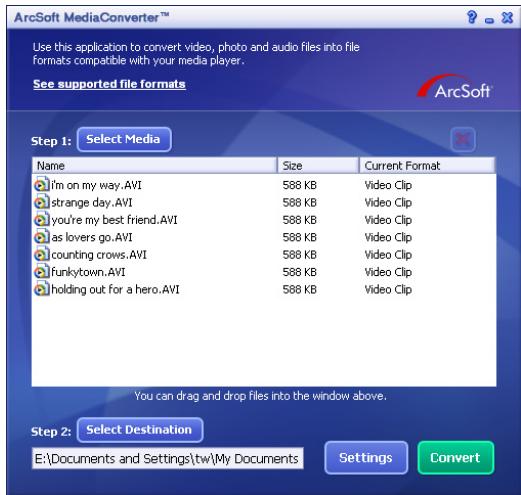
Task: Select the file as lovers go.AVI
Action: (x=92, y=237)
